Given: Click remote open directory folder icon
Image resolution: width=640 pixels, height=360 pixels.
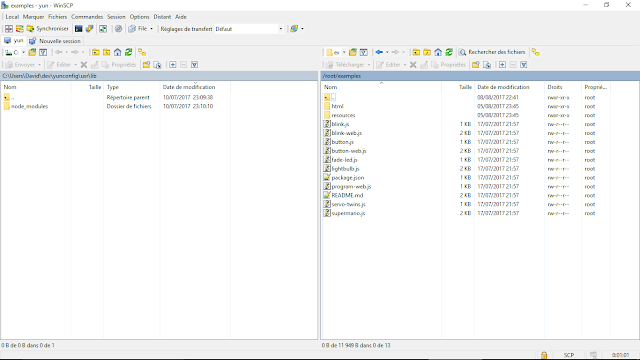Looking at the screenshot, I should tap(353, 52).
